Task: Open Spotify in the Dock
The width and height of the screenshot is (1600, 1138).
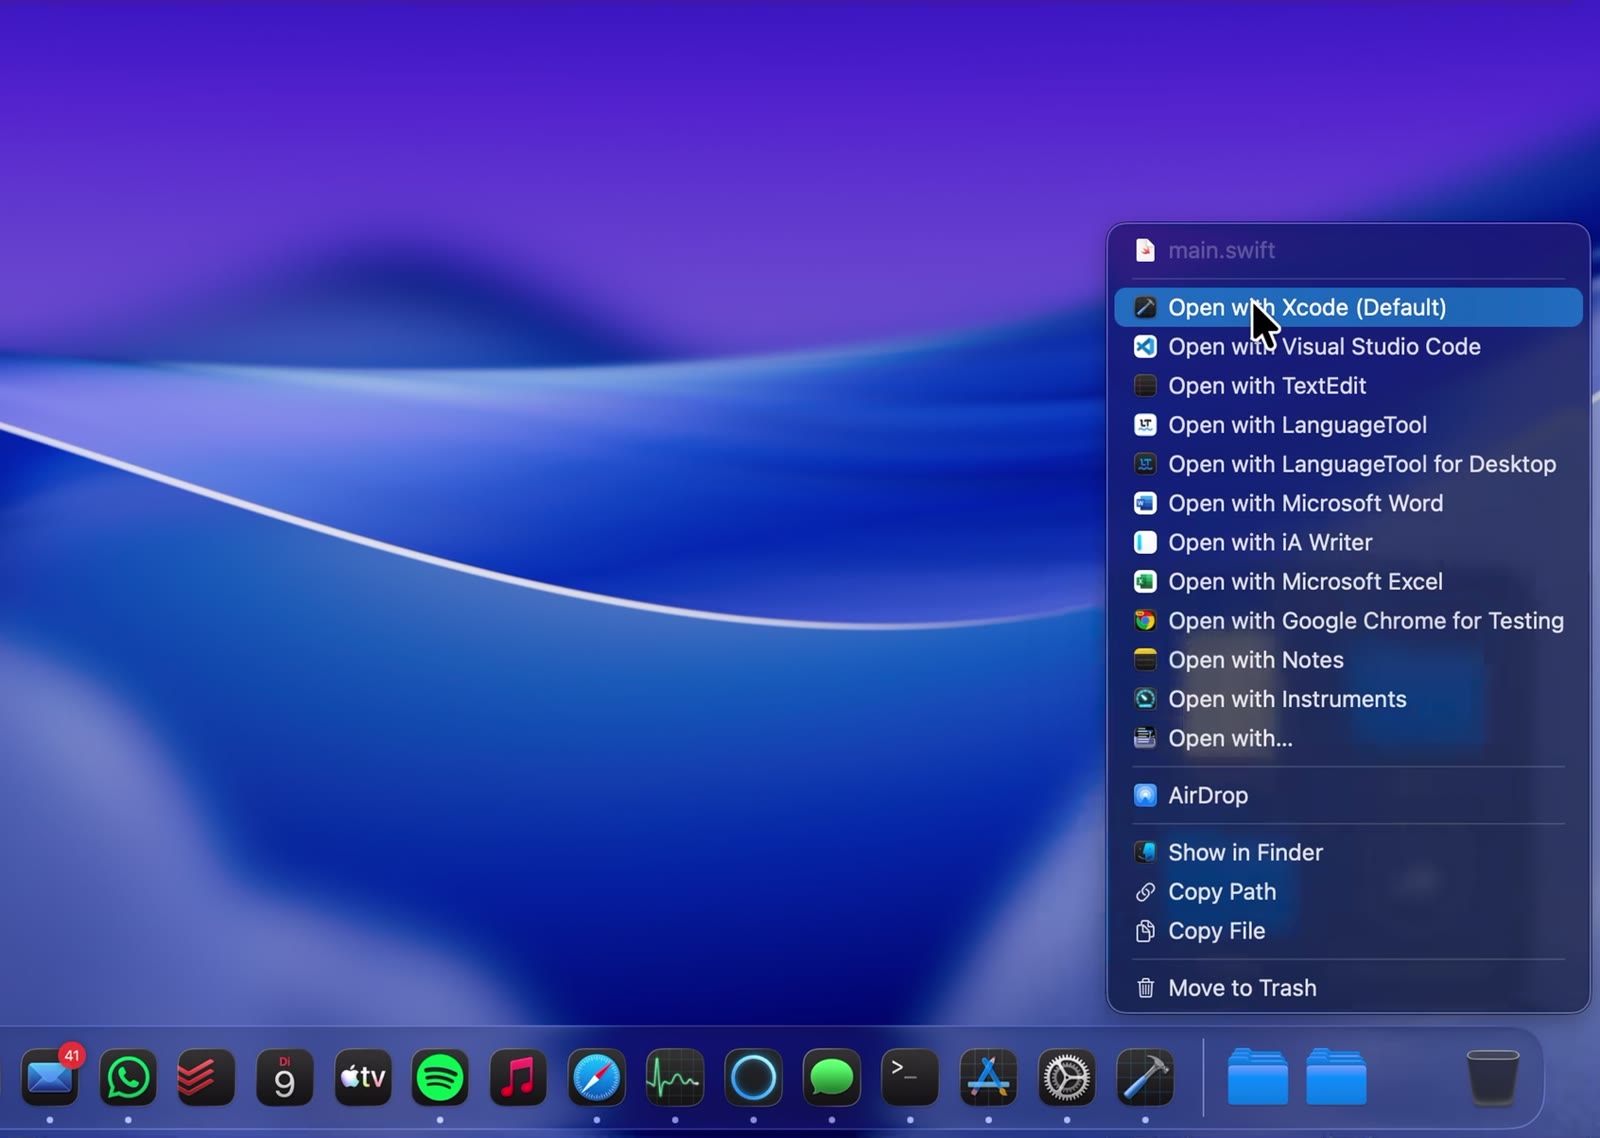Action: [x=440, y=1077]
